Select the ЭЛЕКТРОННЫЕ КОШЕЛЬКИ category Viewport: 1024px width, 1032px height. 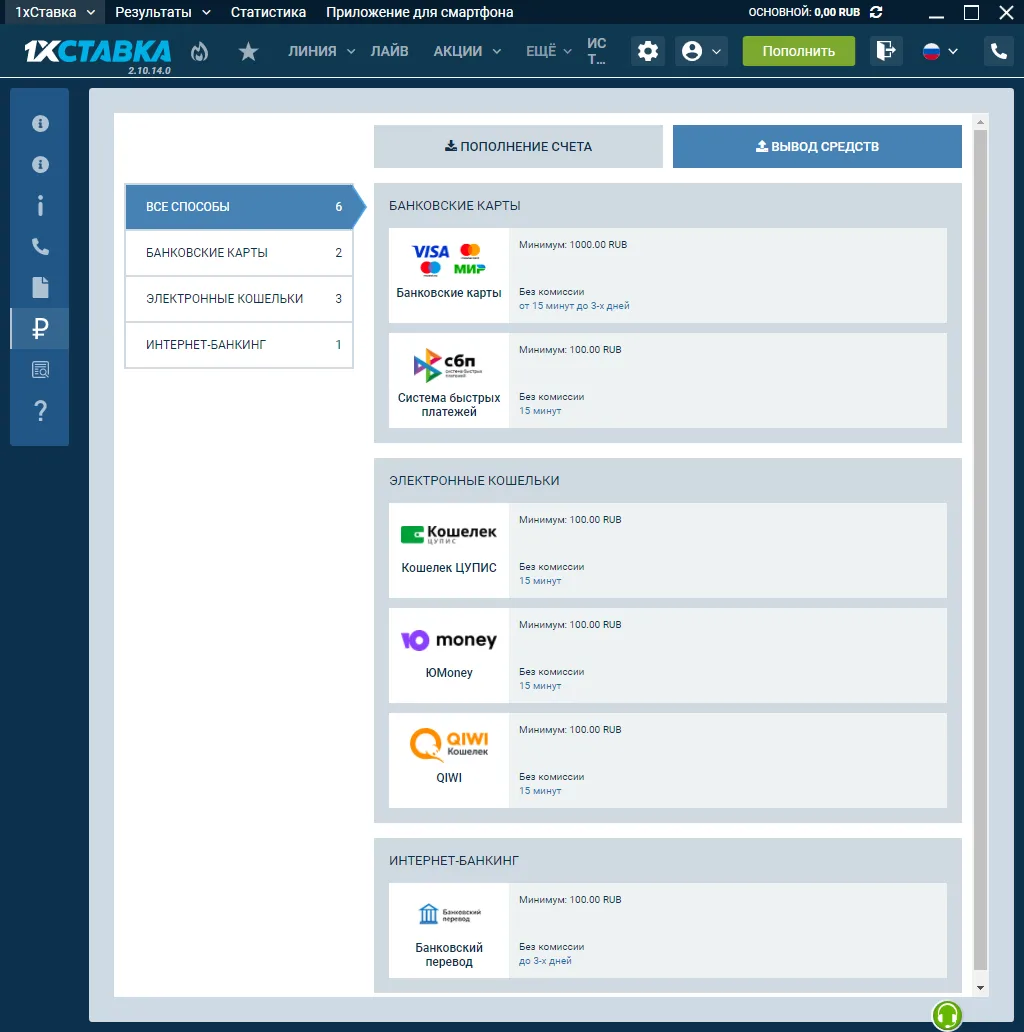coord(239,299)
